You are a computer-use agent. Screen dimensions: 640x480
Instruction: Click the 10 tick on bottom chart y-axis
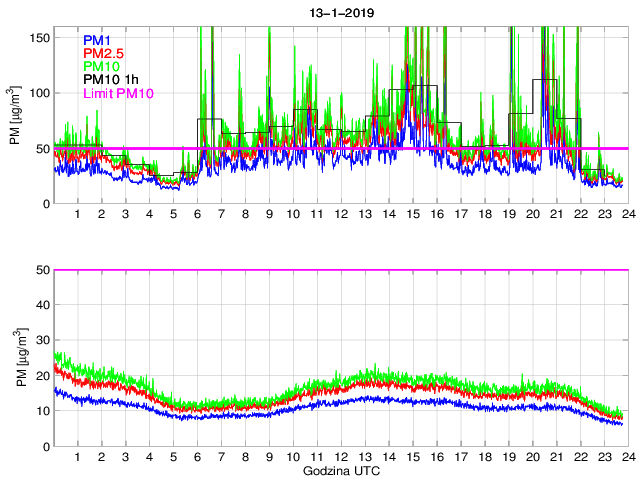41,411
